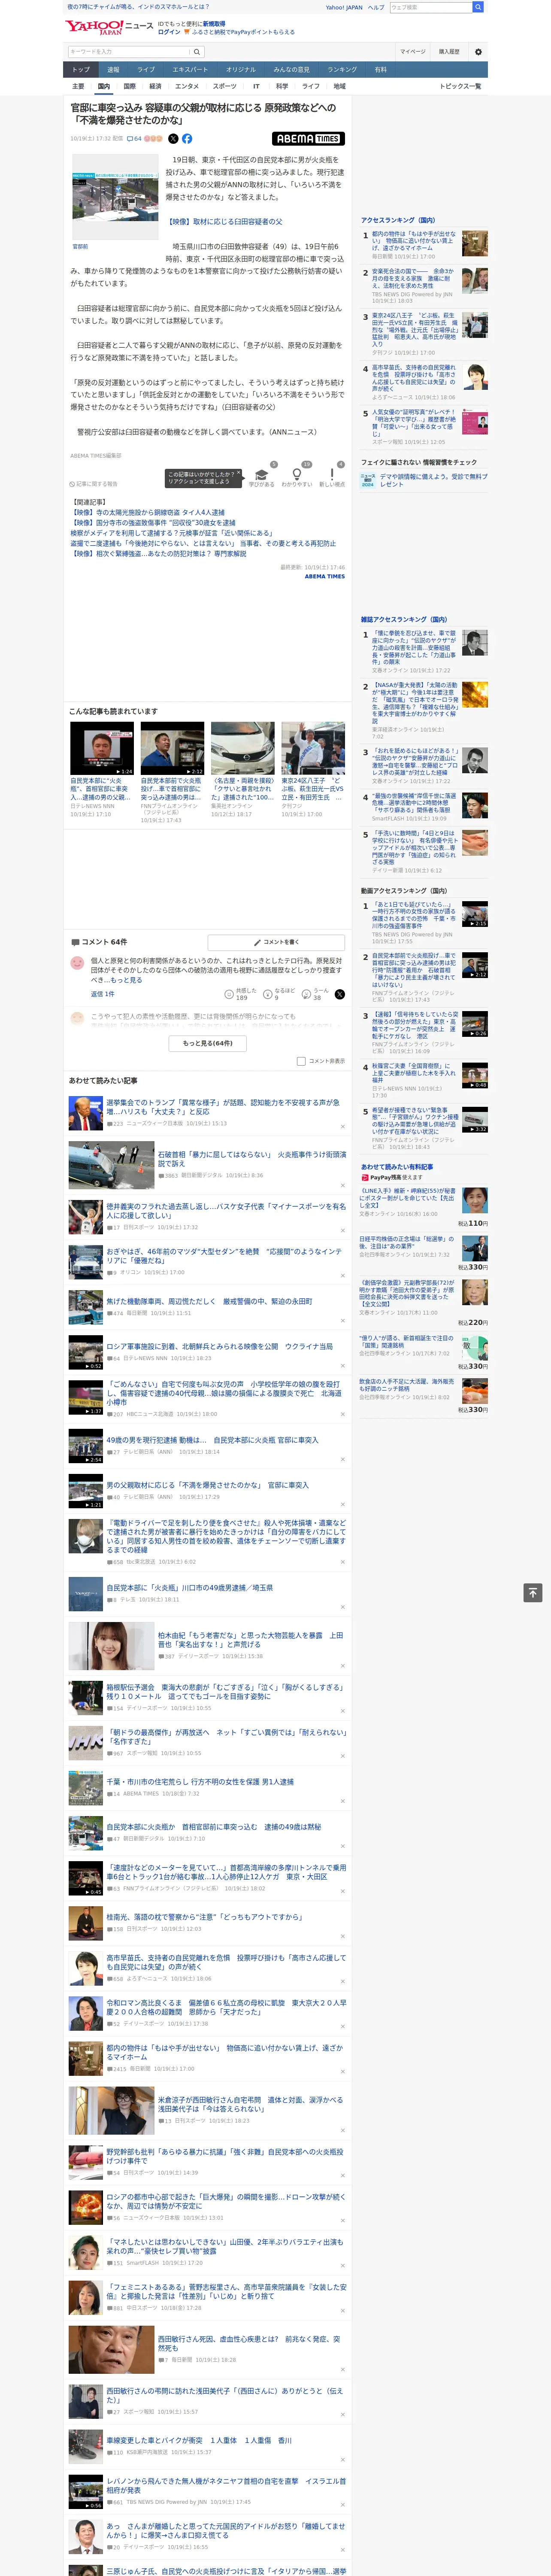Open the ランキング navigation tab
The width and height of the screenshot is (551, 2576).
click(342, 70)
